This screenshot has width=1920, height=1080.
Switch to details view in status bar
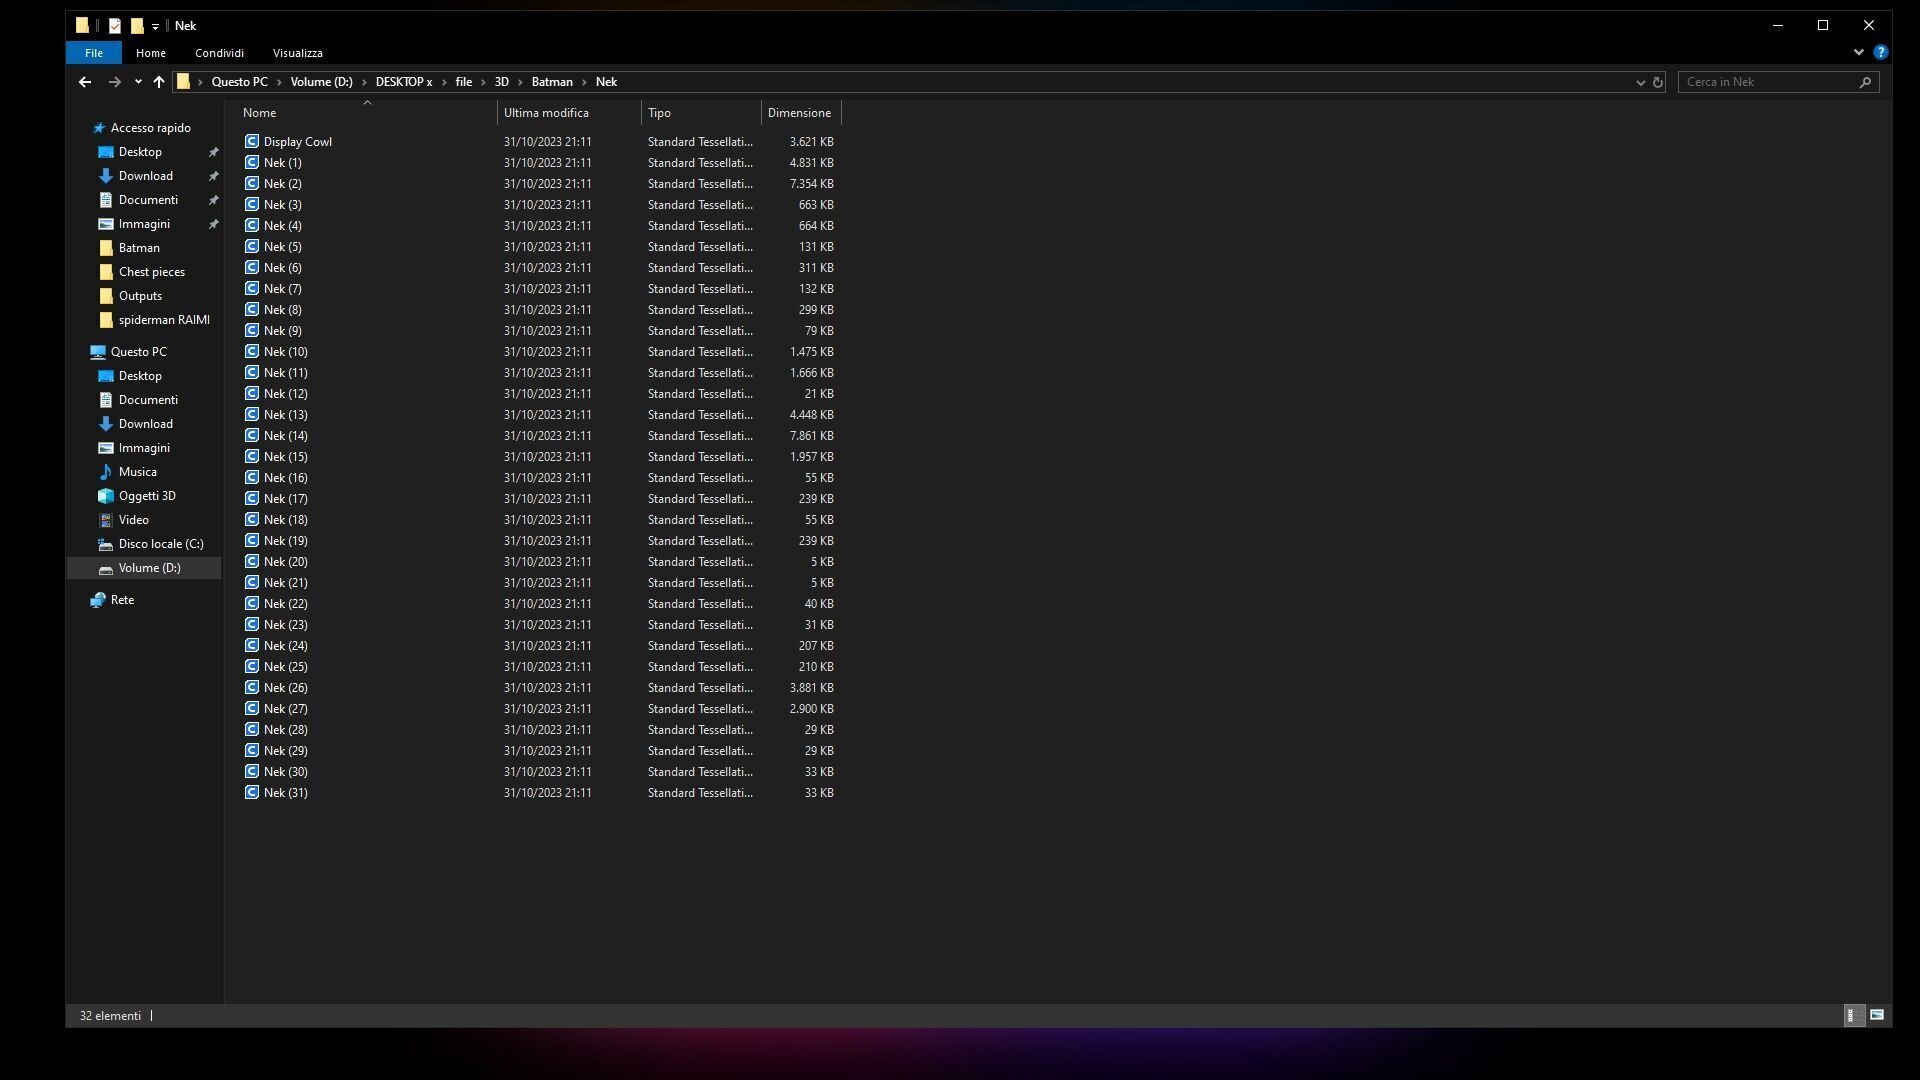coord(1852,1015)
